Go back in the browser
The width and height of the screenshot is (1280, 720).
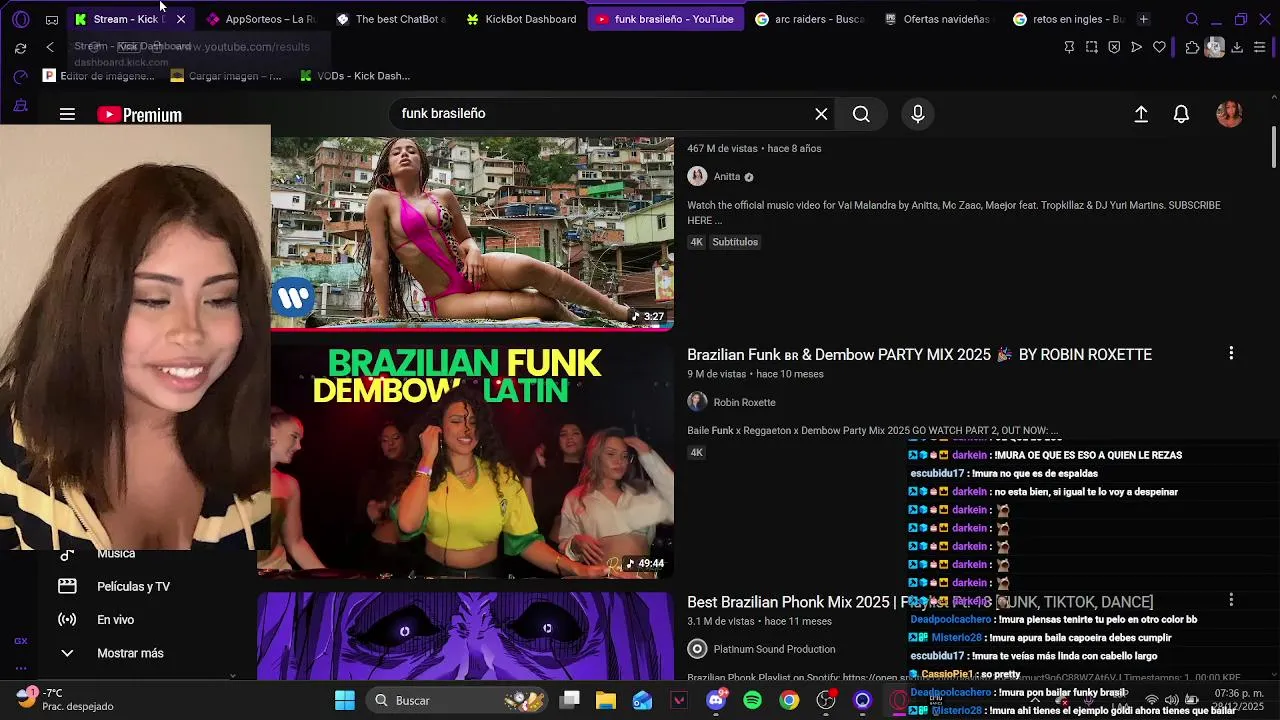tap(50, 47)
